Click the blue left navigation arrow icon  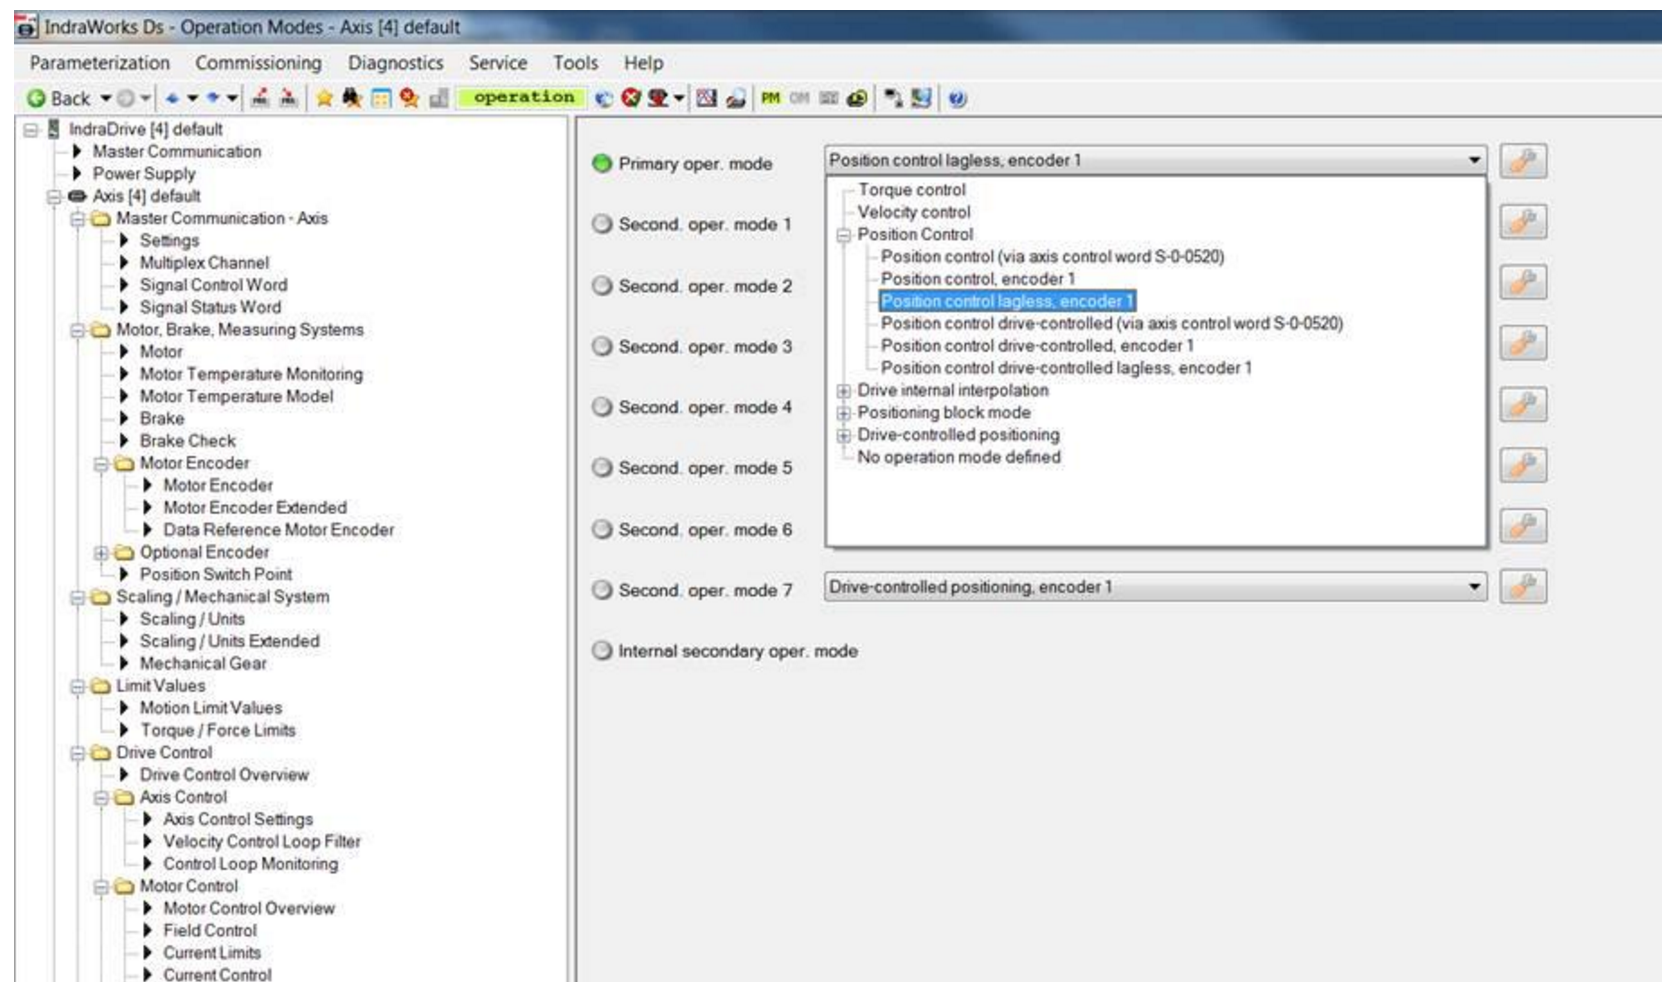tap(172, 98)
